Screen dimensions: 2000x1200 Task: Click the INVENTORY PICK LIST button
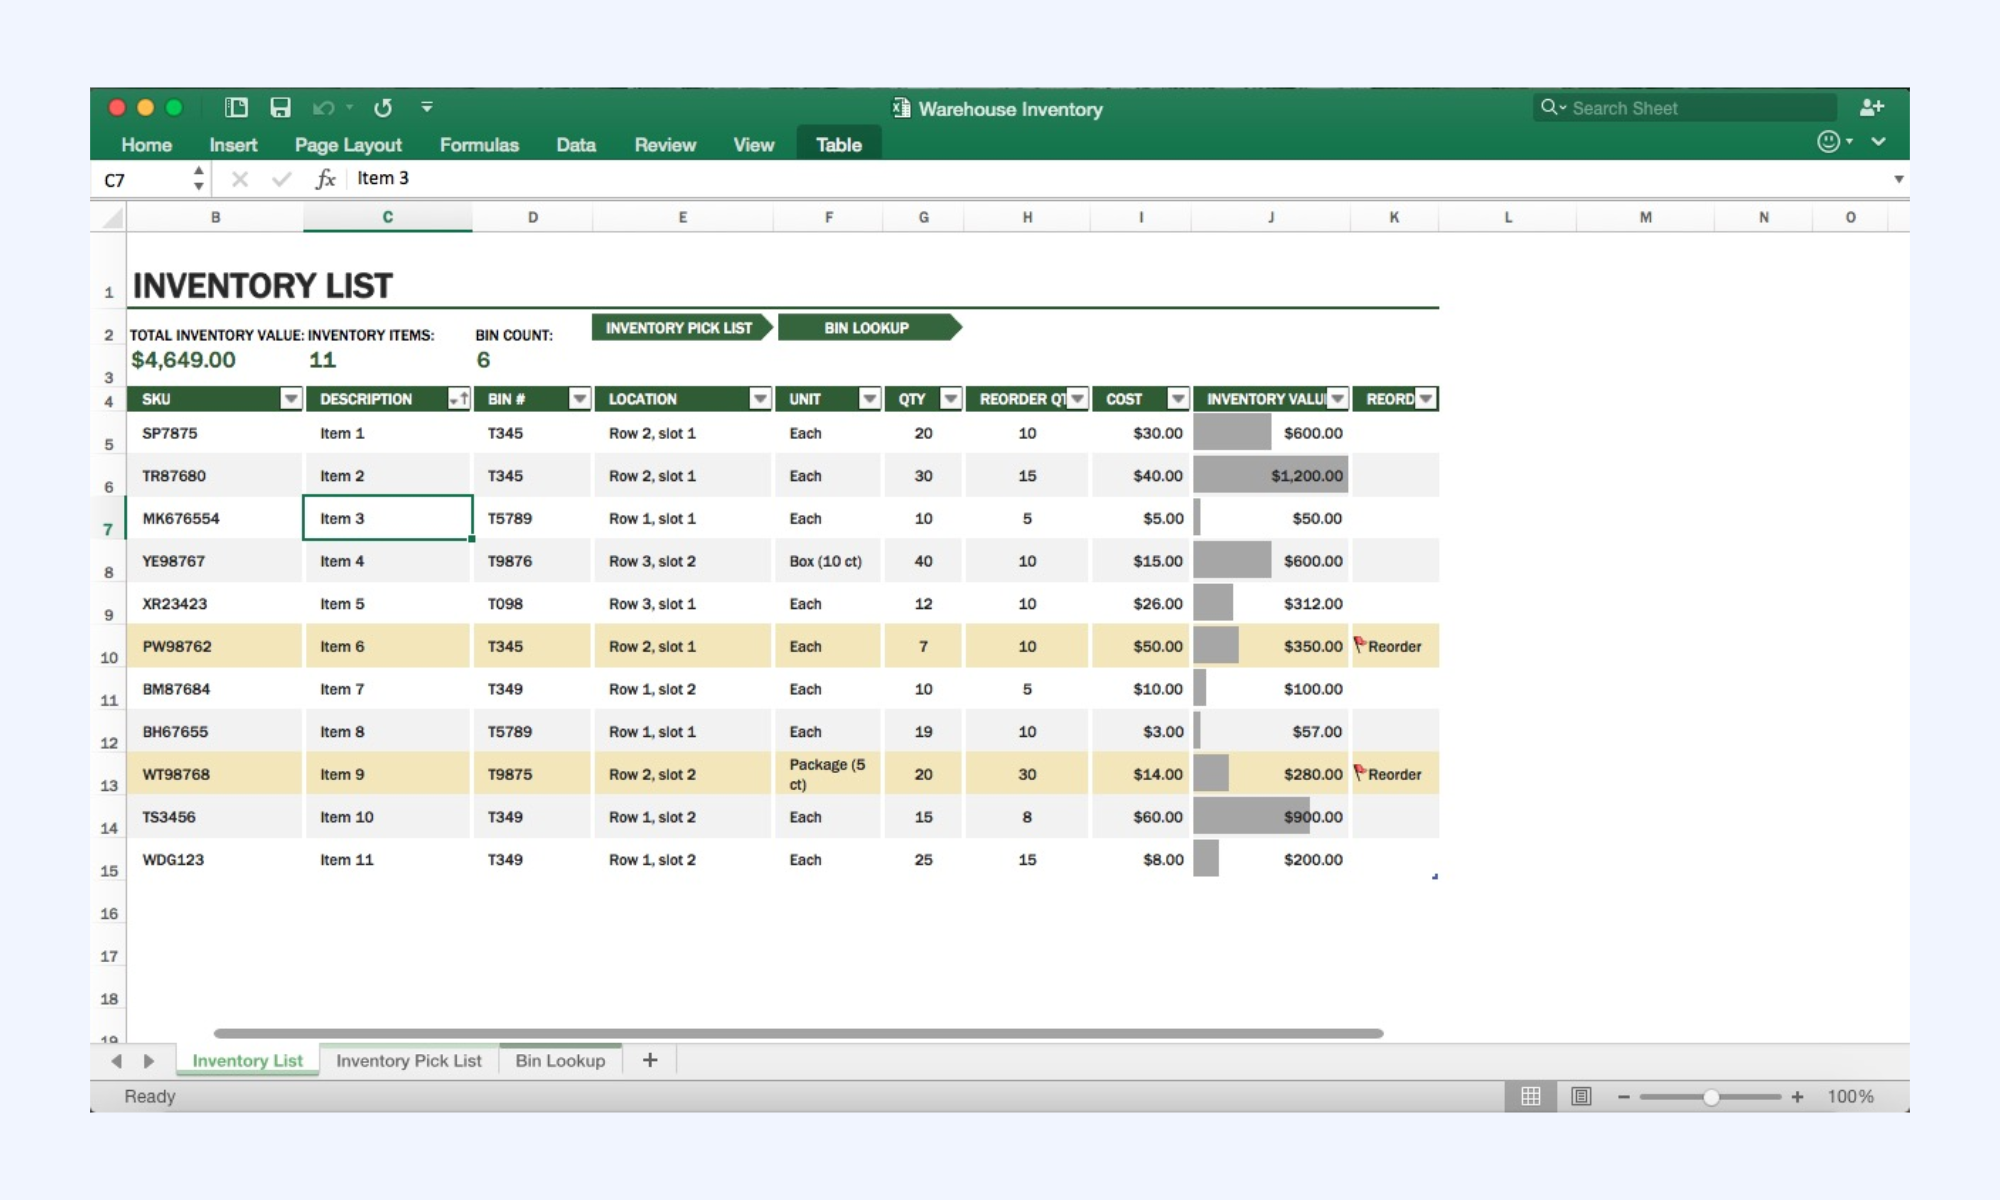pyautogui.click(x=680, y=328)
